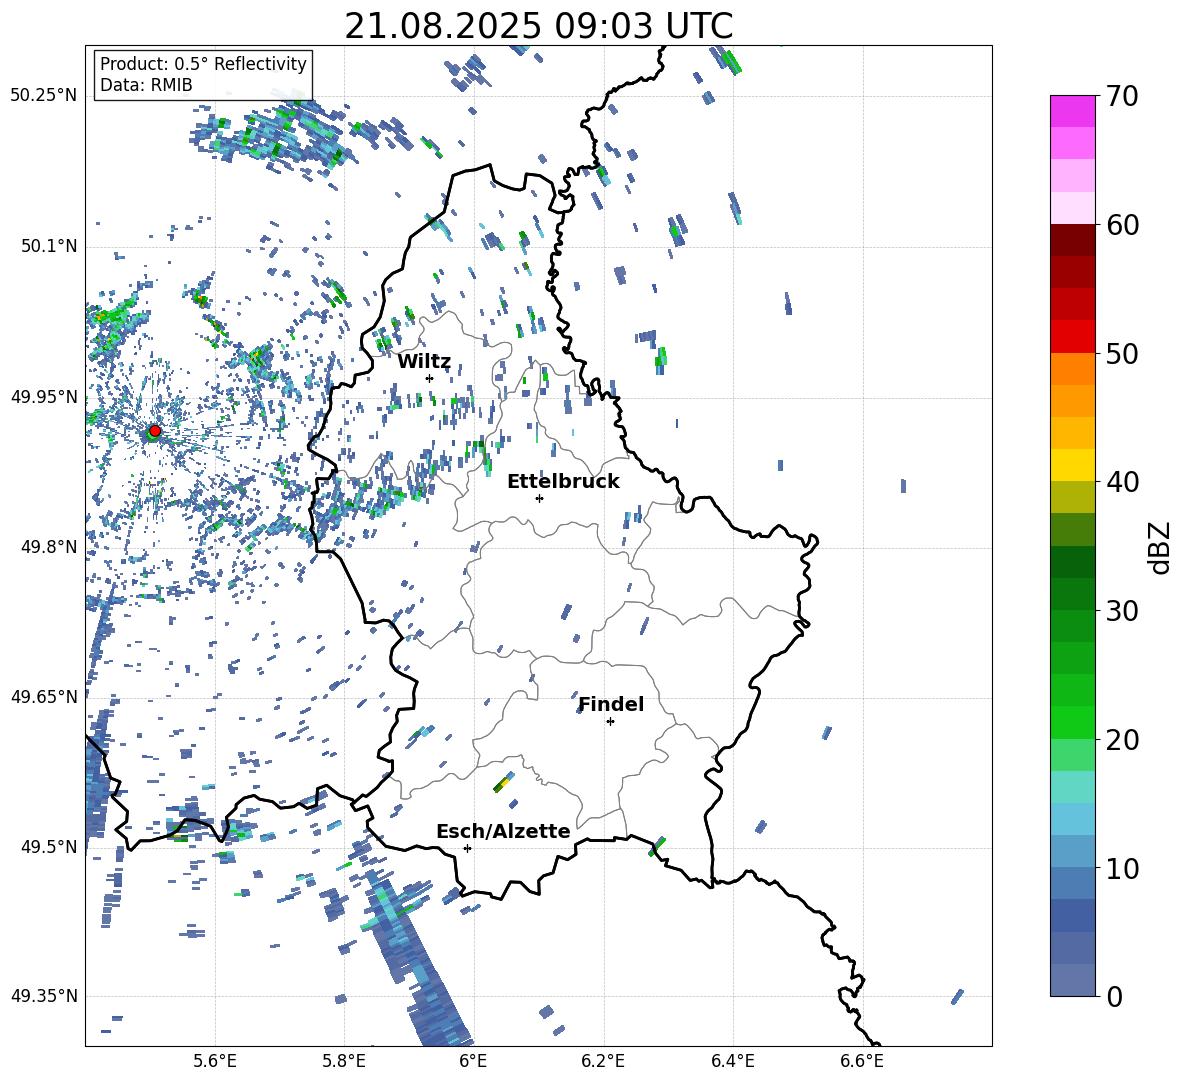Click the Esch/Alzette city label
This screenshot has width=1184, height=1081.
503,832
